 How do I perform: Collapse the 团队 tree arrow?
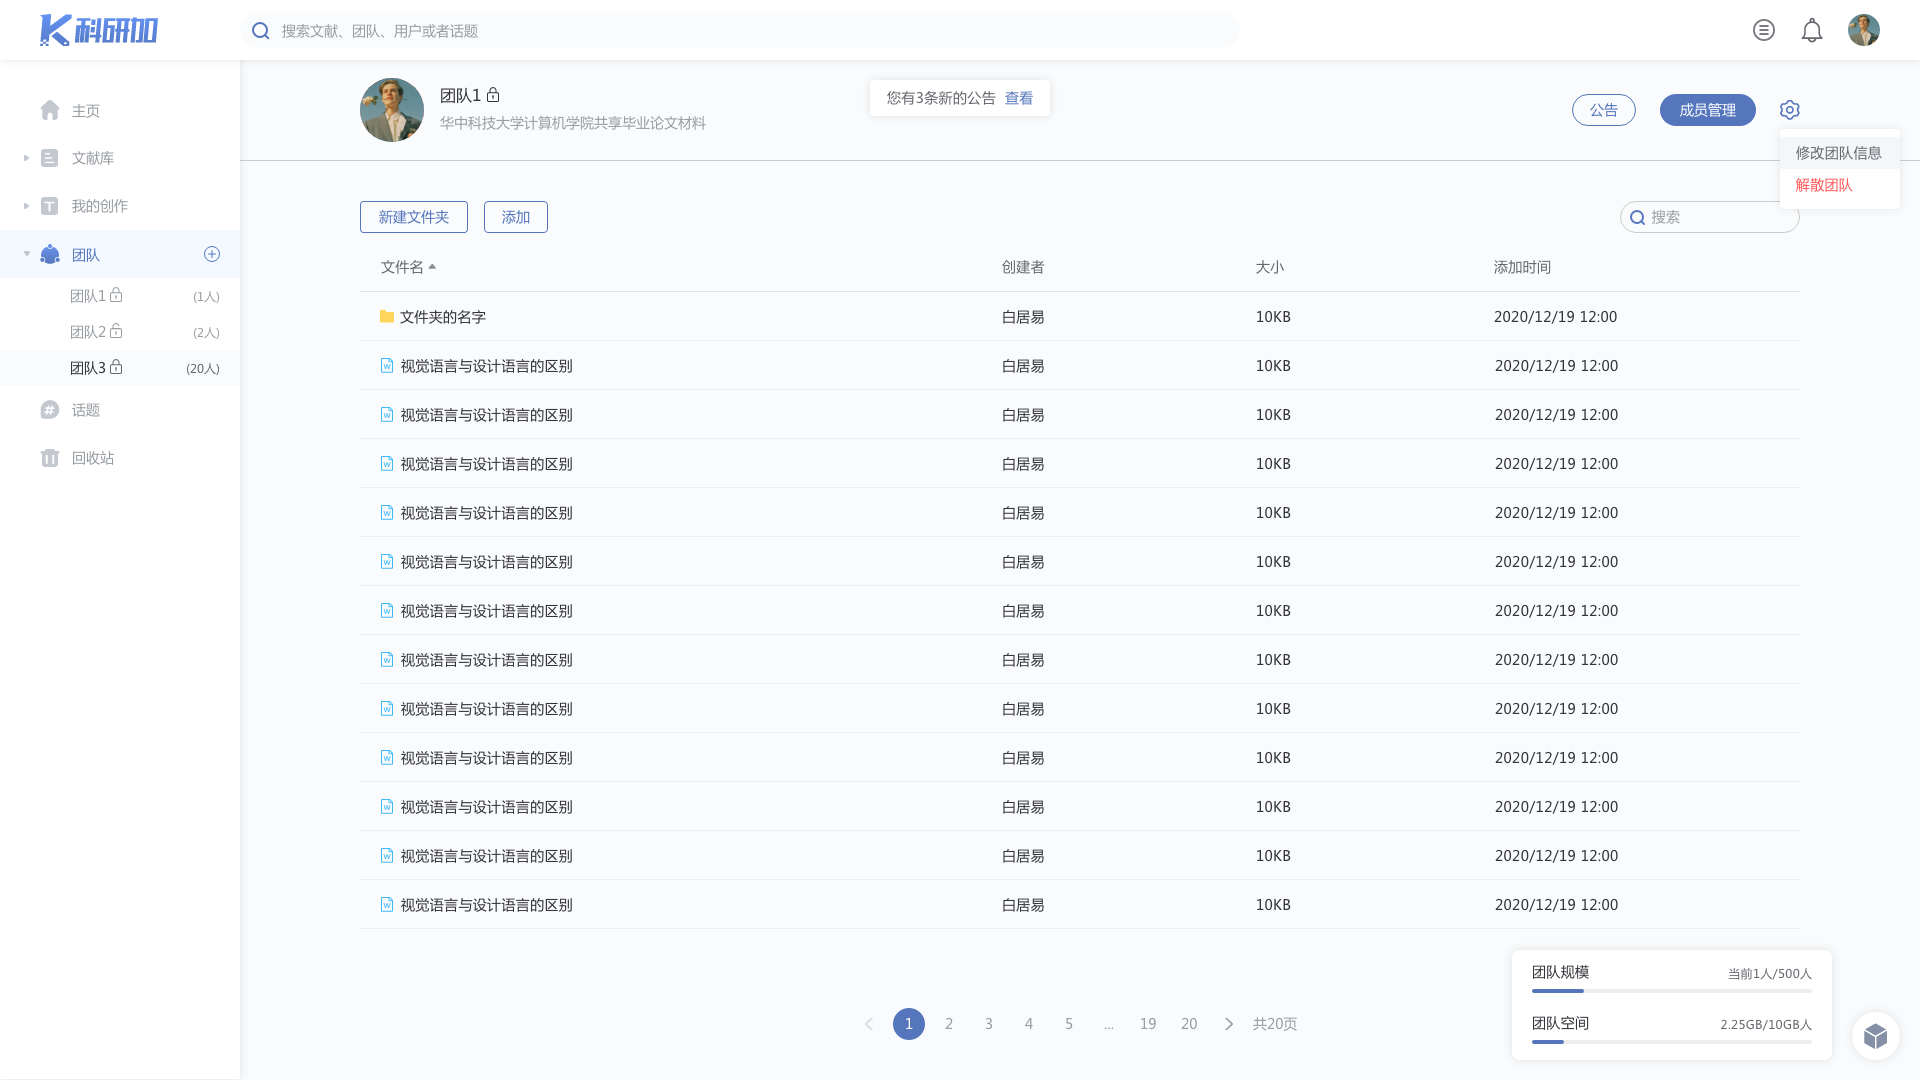click(27, 254)
